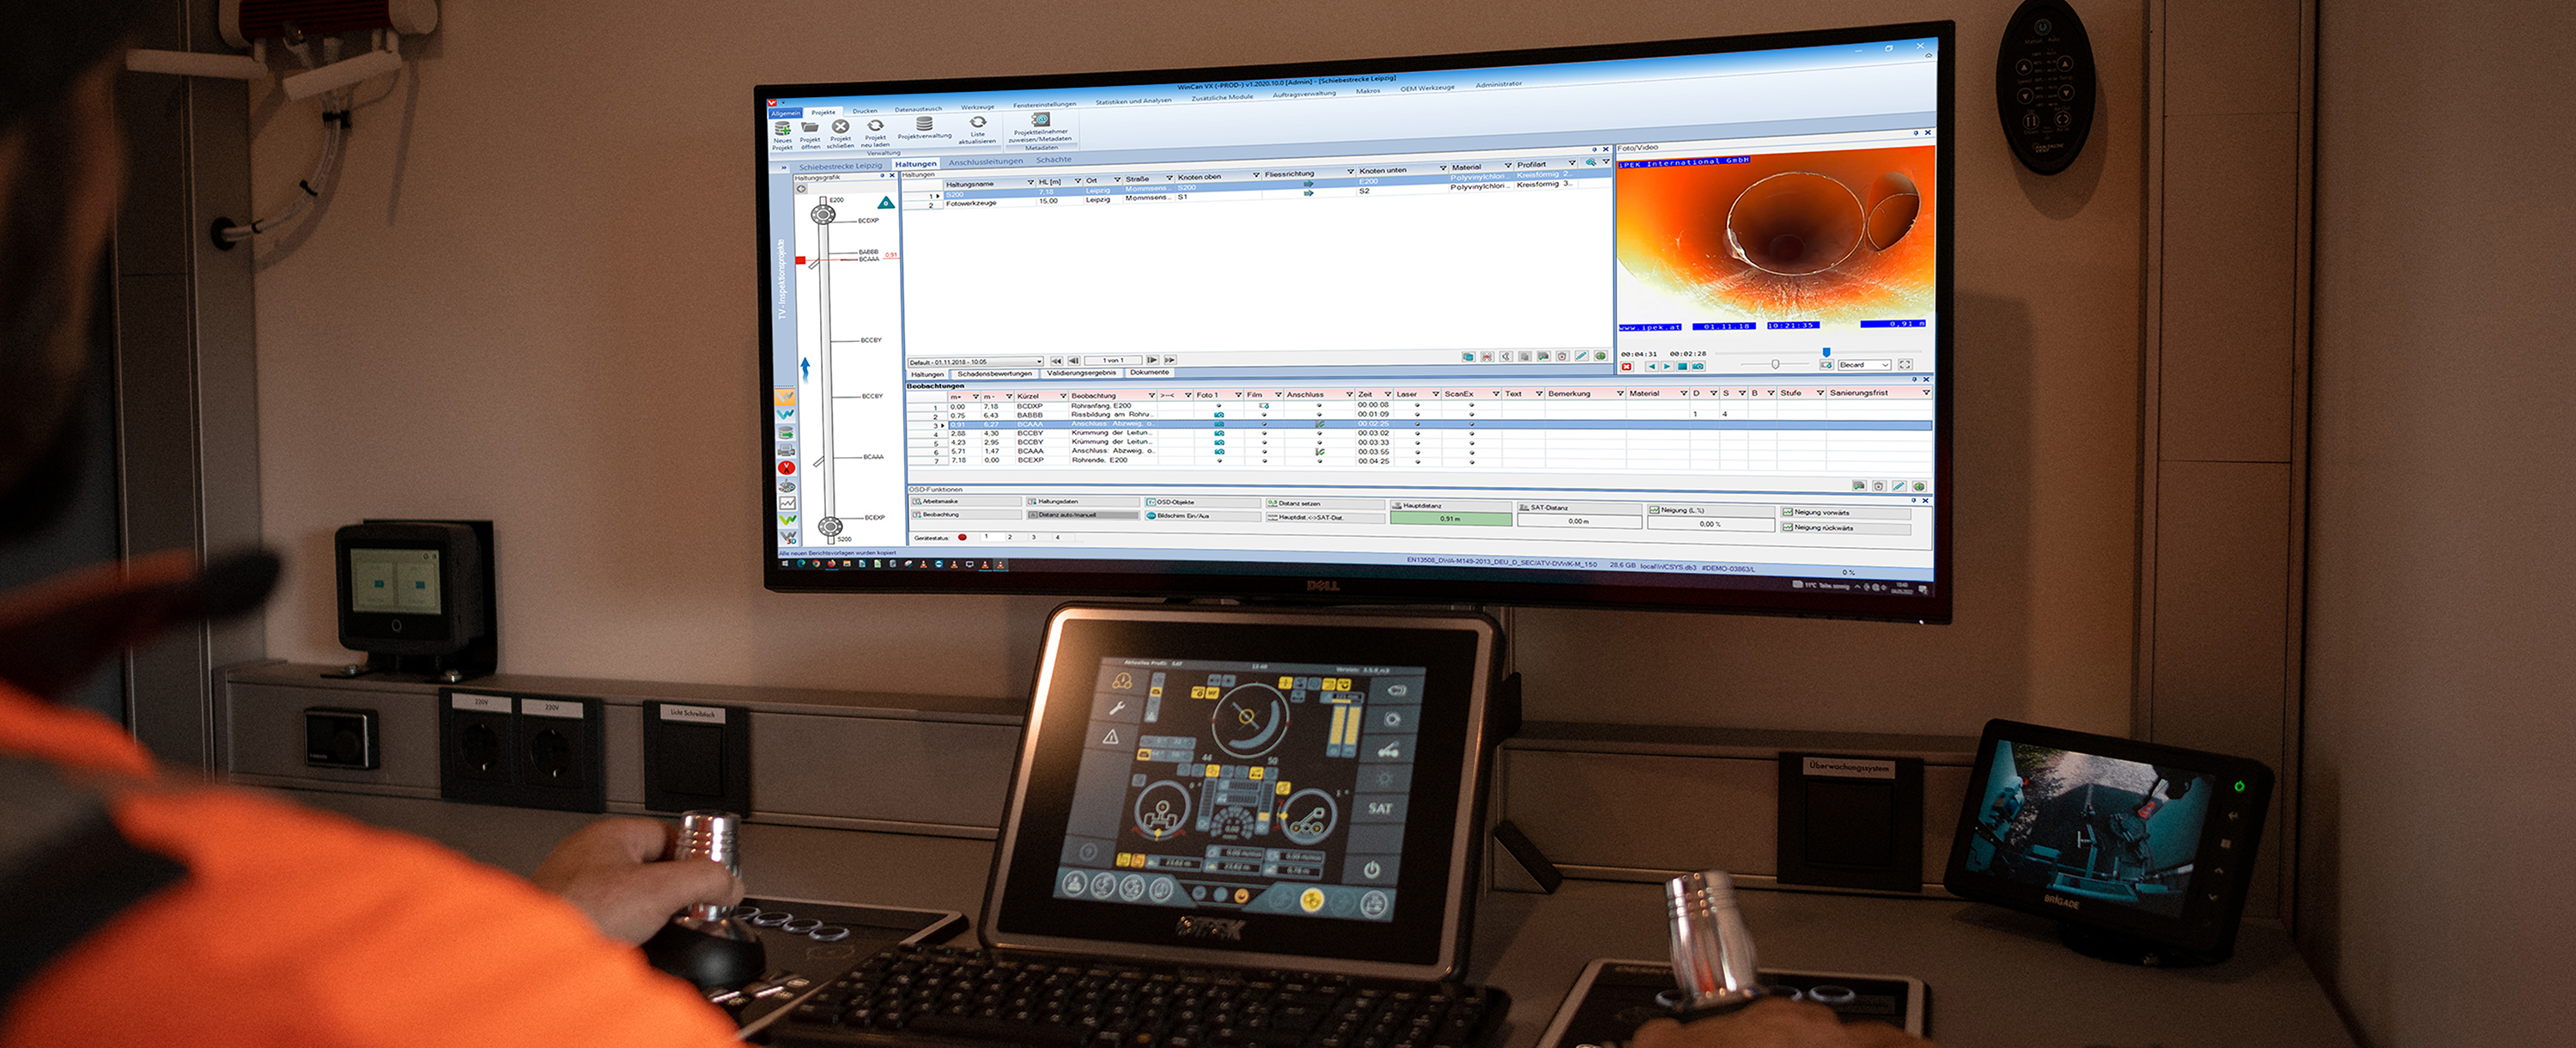Screen dimensions: 2576x1048
Task: Click the teal triangle marker in Haltungsgrafik
Action: pos(885,203)
